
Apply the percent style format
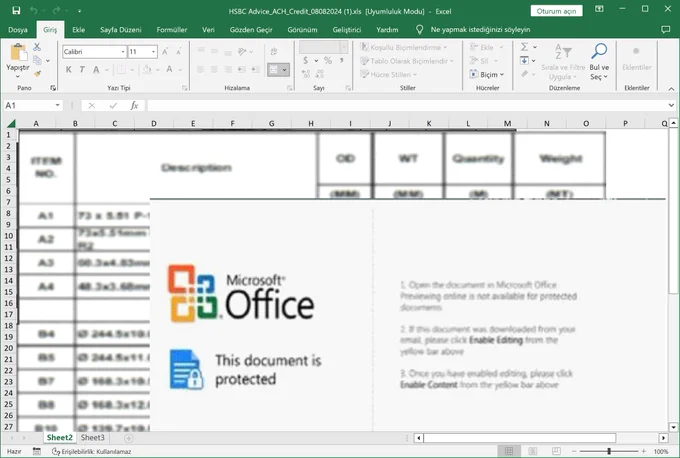tap(328, 61)
